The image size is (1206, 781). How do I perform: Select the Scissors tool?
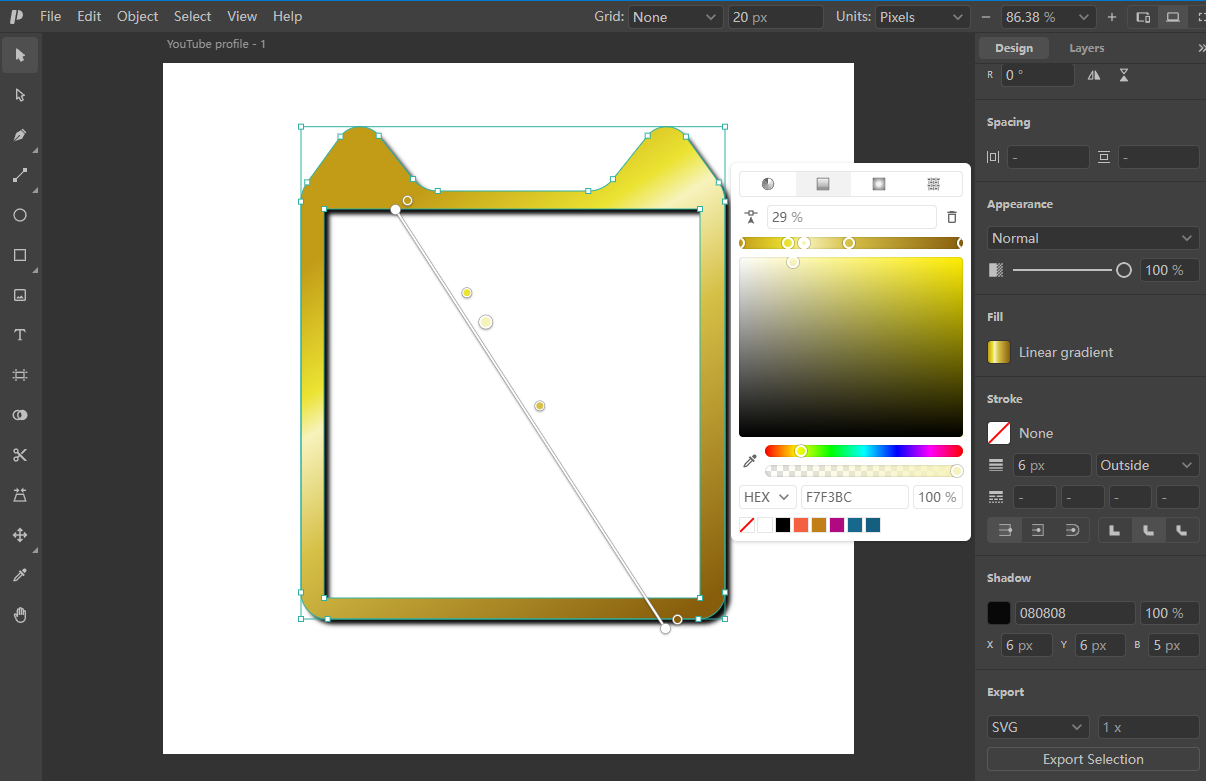point(20,455)
